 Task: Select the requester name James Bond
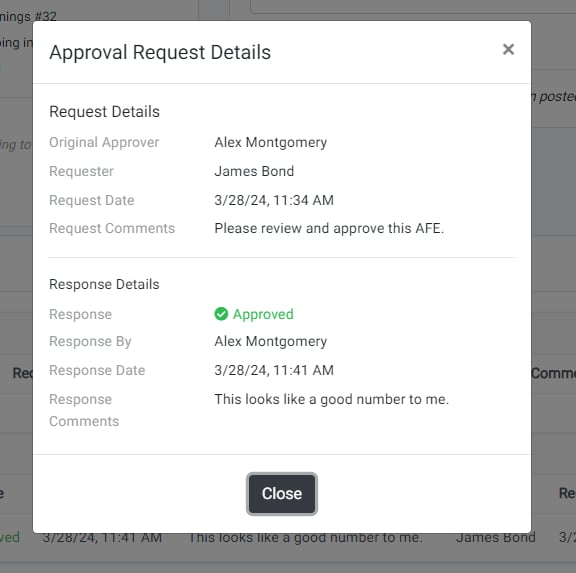coord(254,172)
